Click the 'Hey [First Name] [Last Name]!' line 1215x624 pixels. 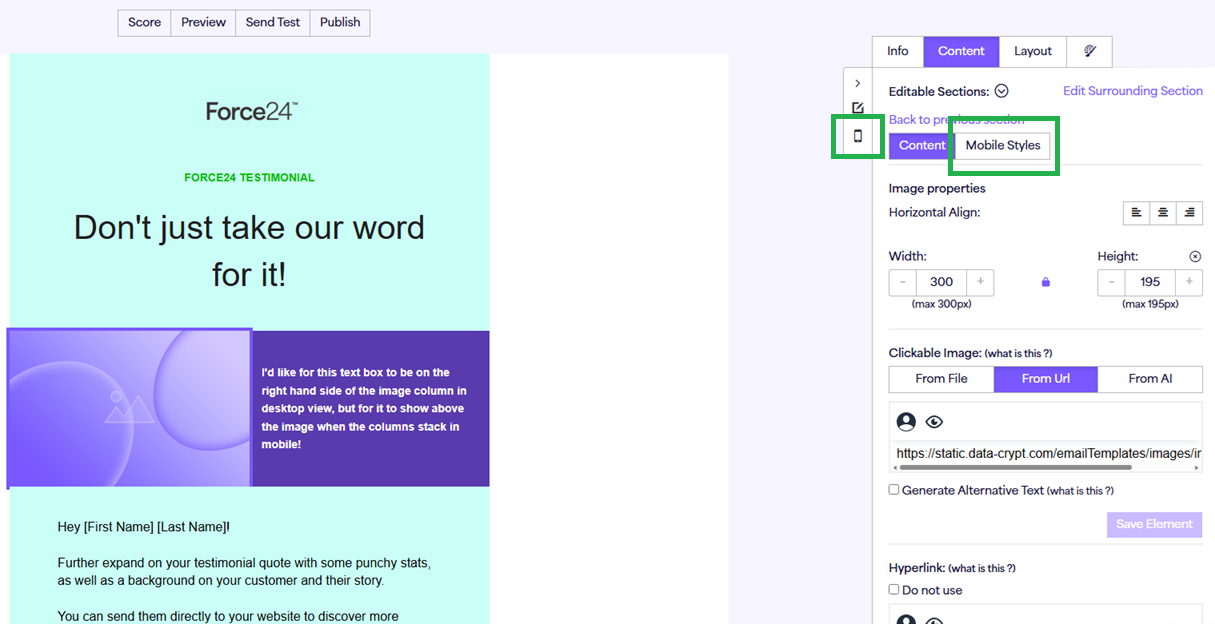point(144,527)
